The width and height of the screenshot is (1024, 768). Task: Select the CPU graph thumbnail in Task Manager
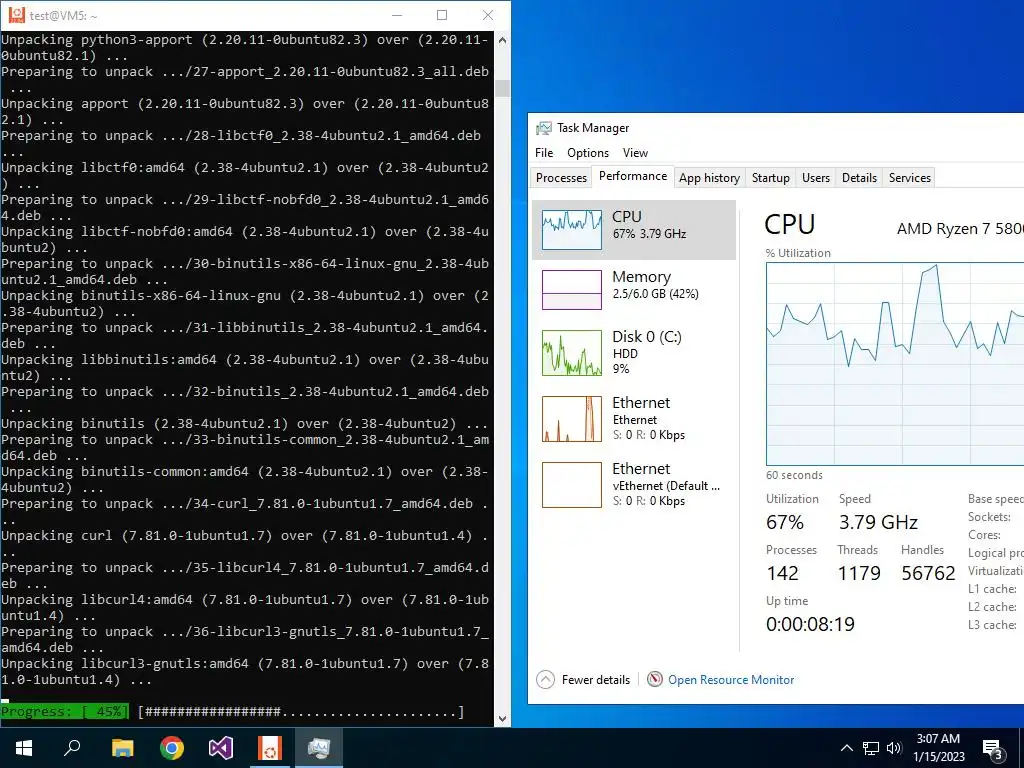pyautogui.click(x=571, y=230)
